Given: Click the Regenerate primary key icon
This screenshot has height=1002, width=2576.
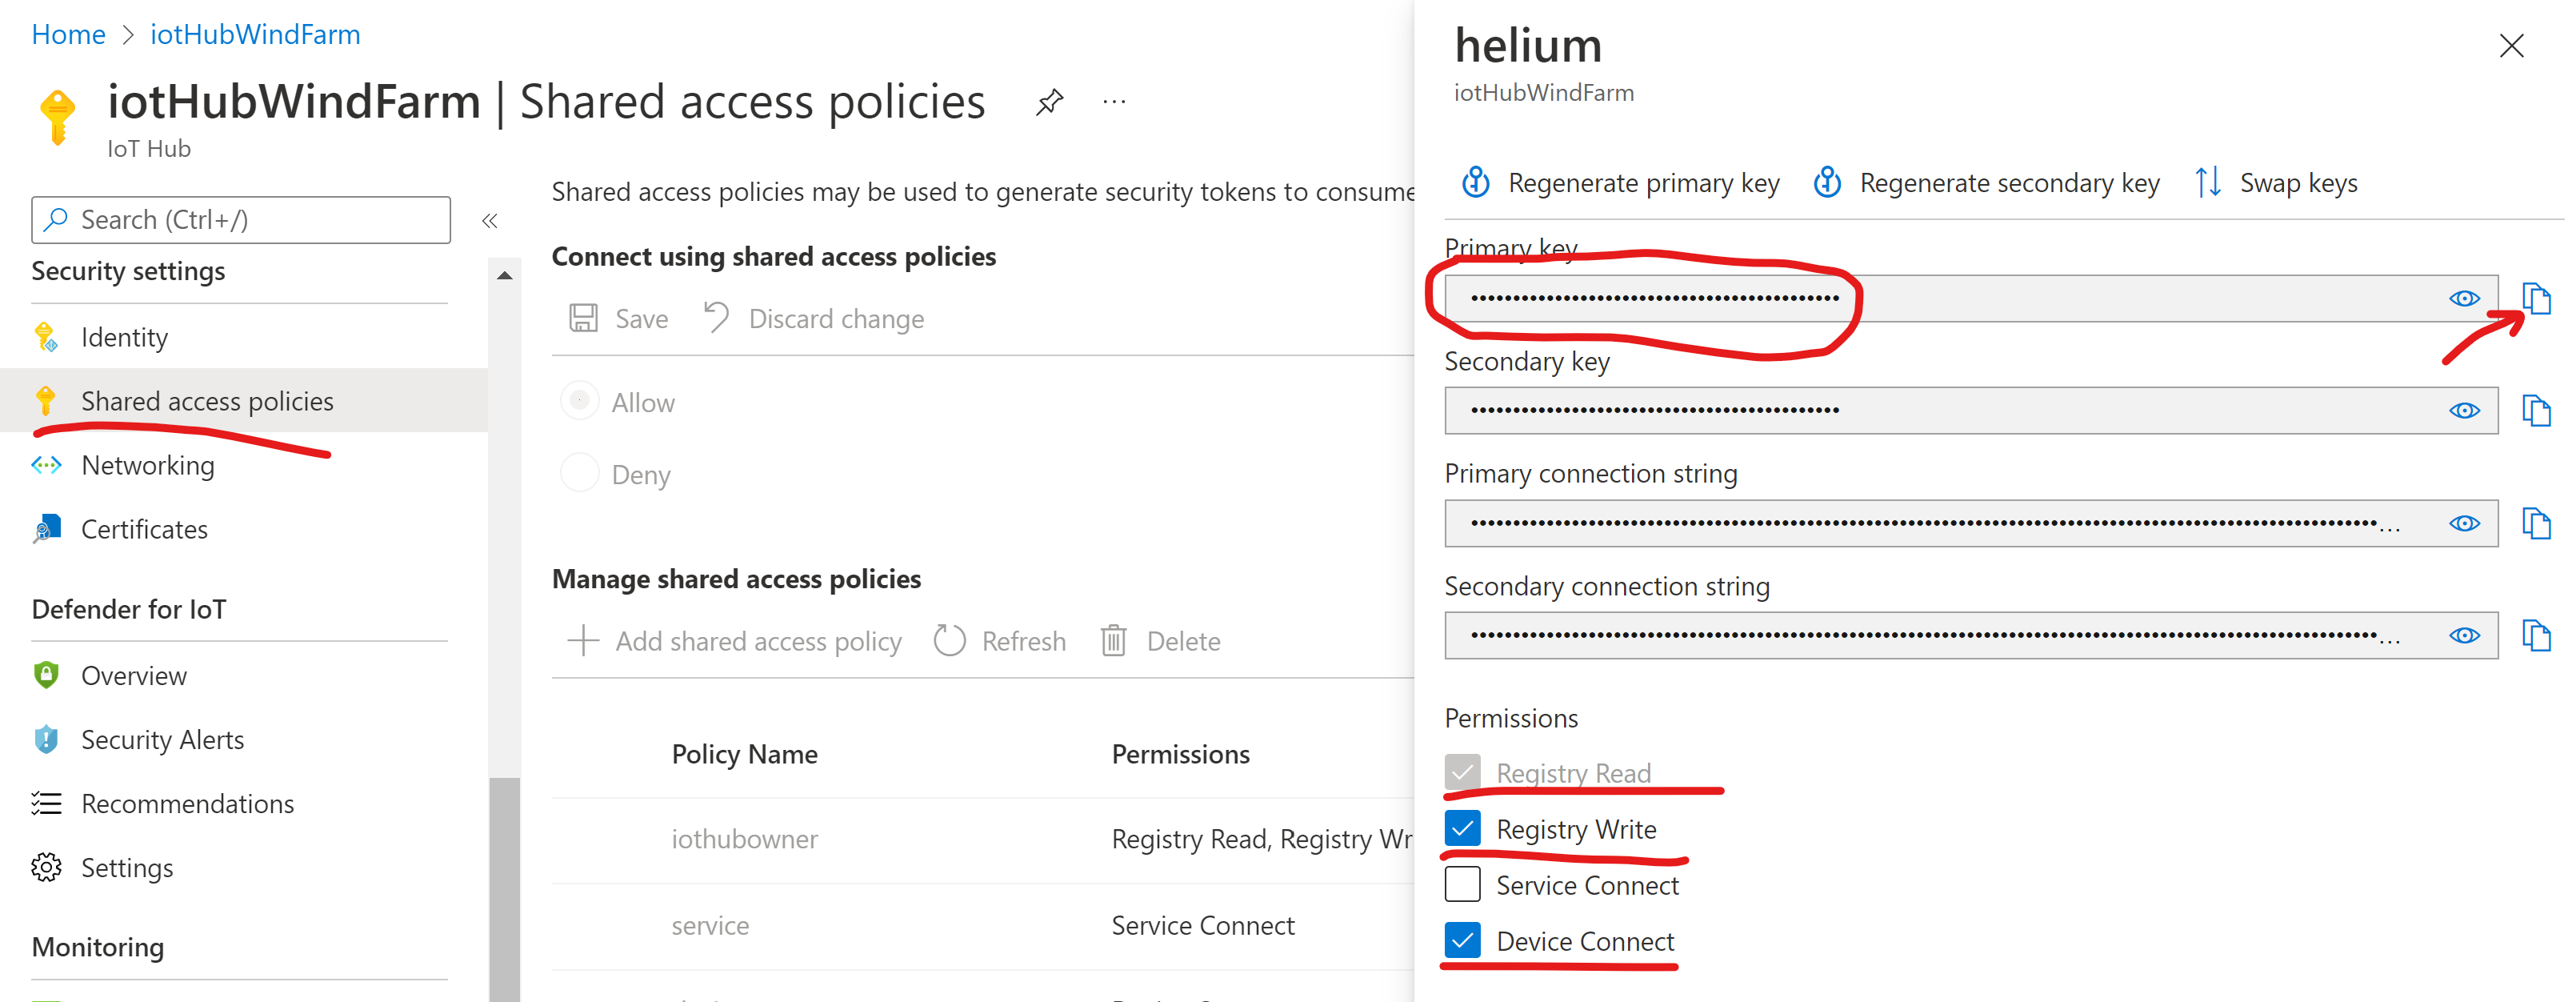Looking at the screenshot, I should click(1476, 183).
